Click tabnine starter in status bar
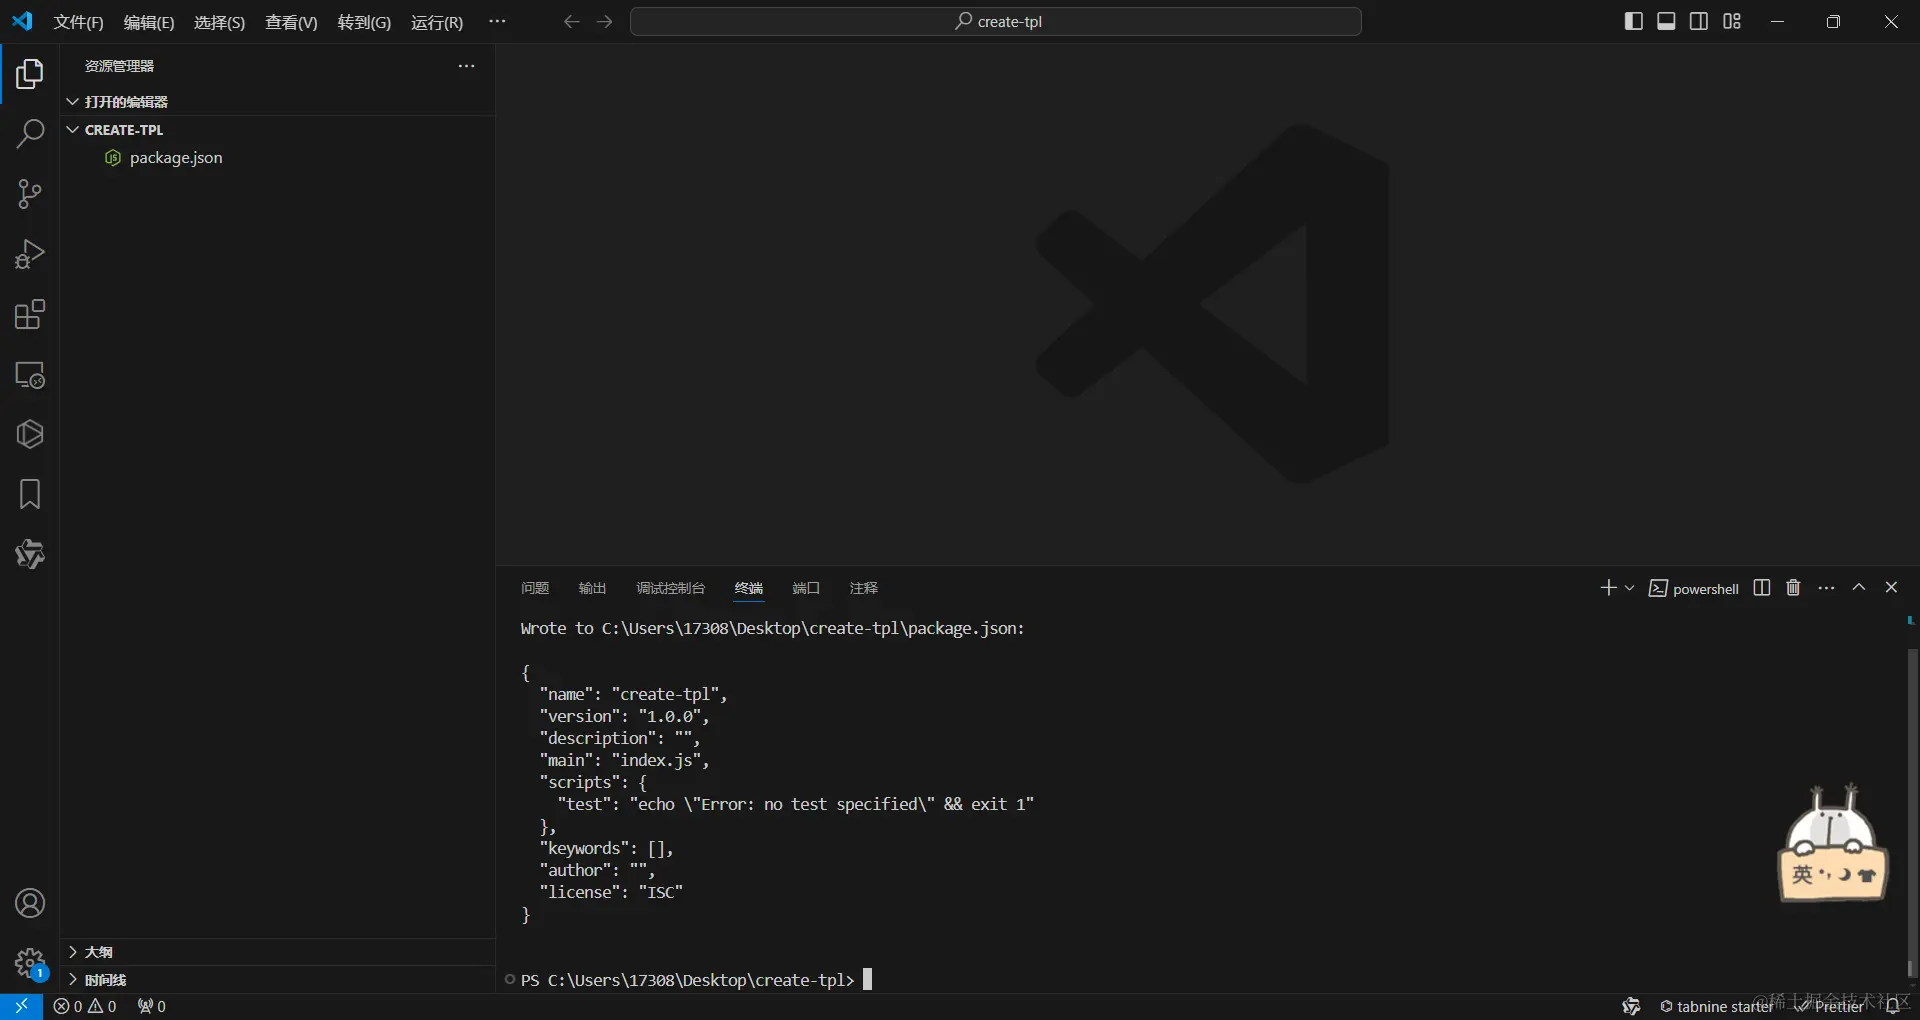 (1716, 1006)
